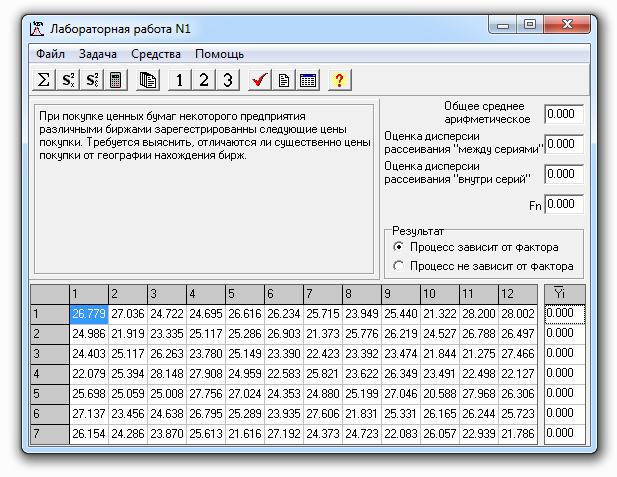Select cell 27.968 in row 5
The height and width of the screenshot is (477, 617).
tap(479, 394)
